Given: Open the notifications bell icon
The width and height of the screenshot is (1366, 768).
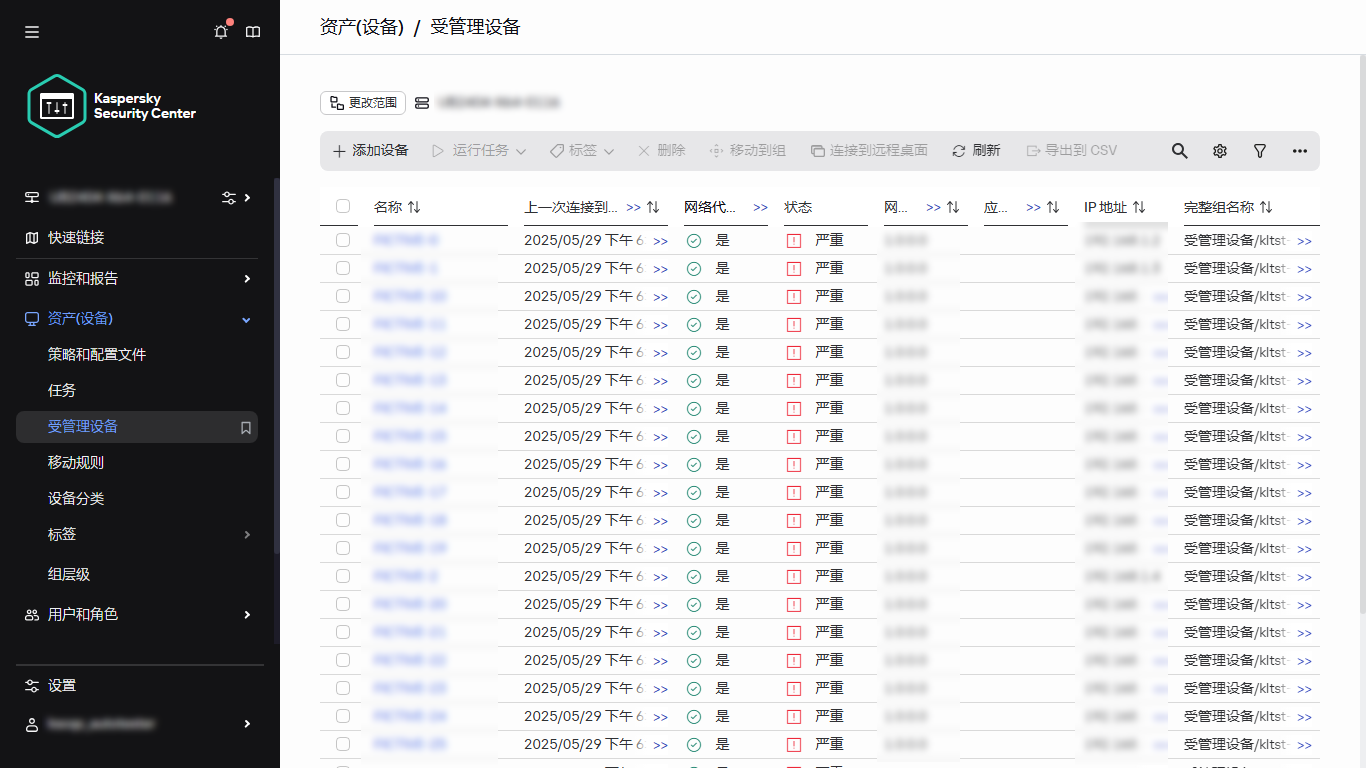Looking at the screenshot, I should tap(220, 31).
